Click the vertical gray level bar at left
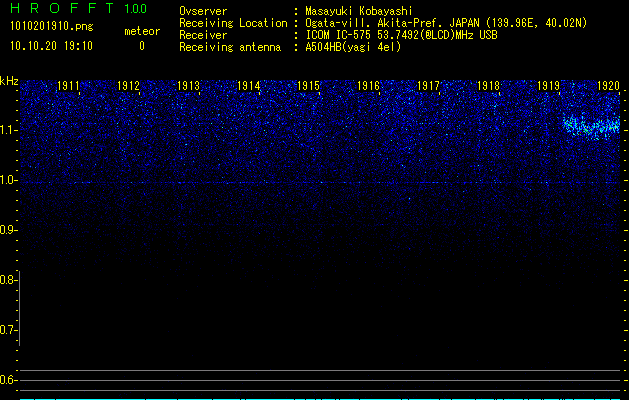Viewport: 629px width, 400px height. pos(19,308)
